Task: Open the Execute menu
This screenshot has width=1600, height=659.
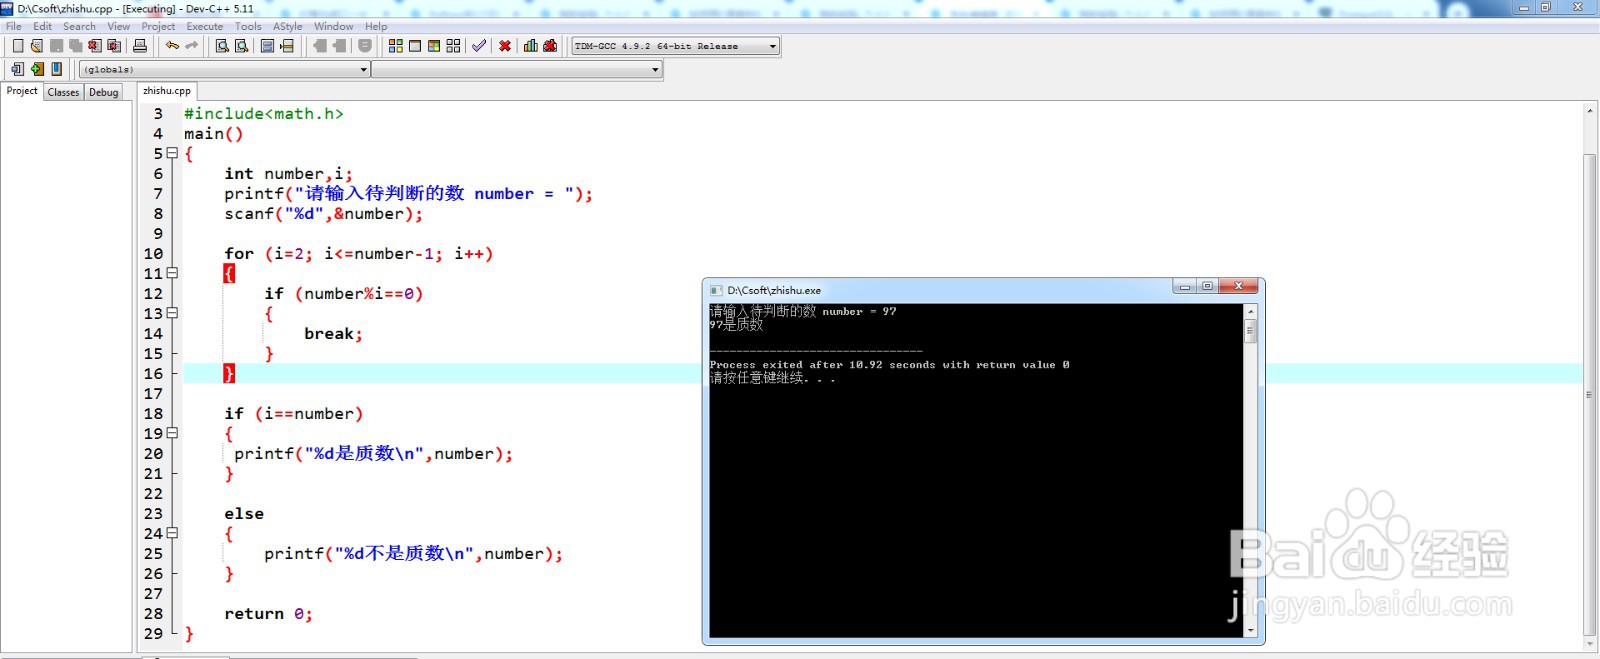Action: pyautogui.click(x=205, y=26)
